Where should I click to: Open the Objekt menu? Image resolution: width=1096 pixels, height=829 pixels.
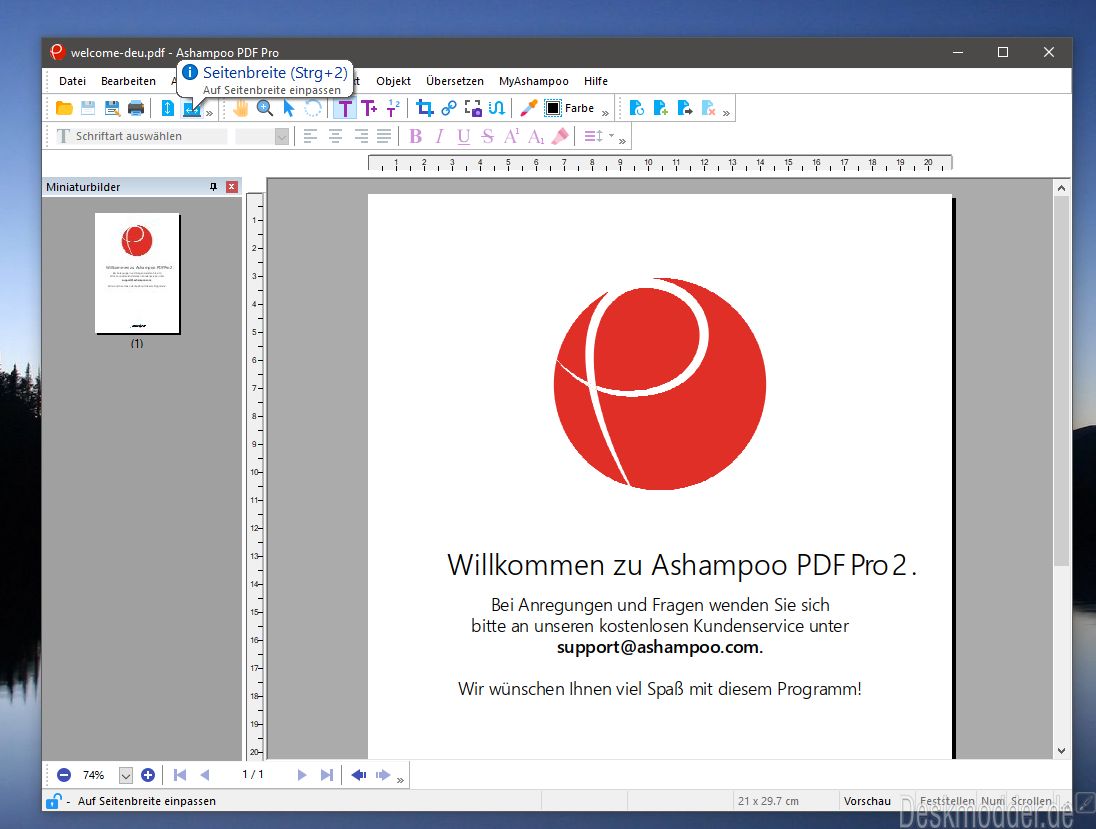coord(394,81)
